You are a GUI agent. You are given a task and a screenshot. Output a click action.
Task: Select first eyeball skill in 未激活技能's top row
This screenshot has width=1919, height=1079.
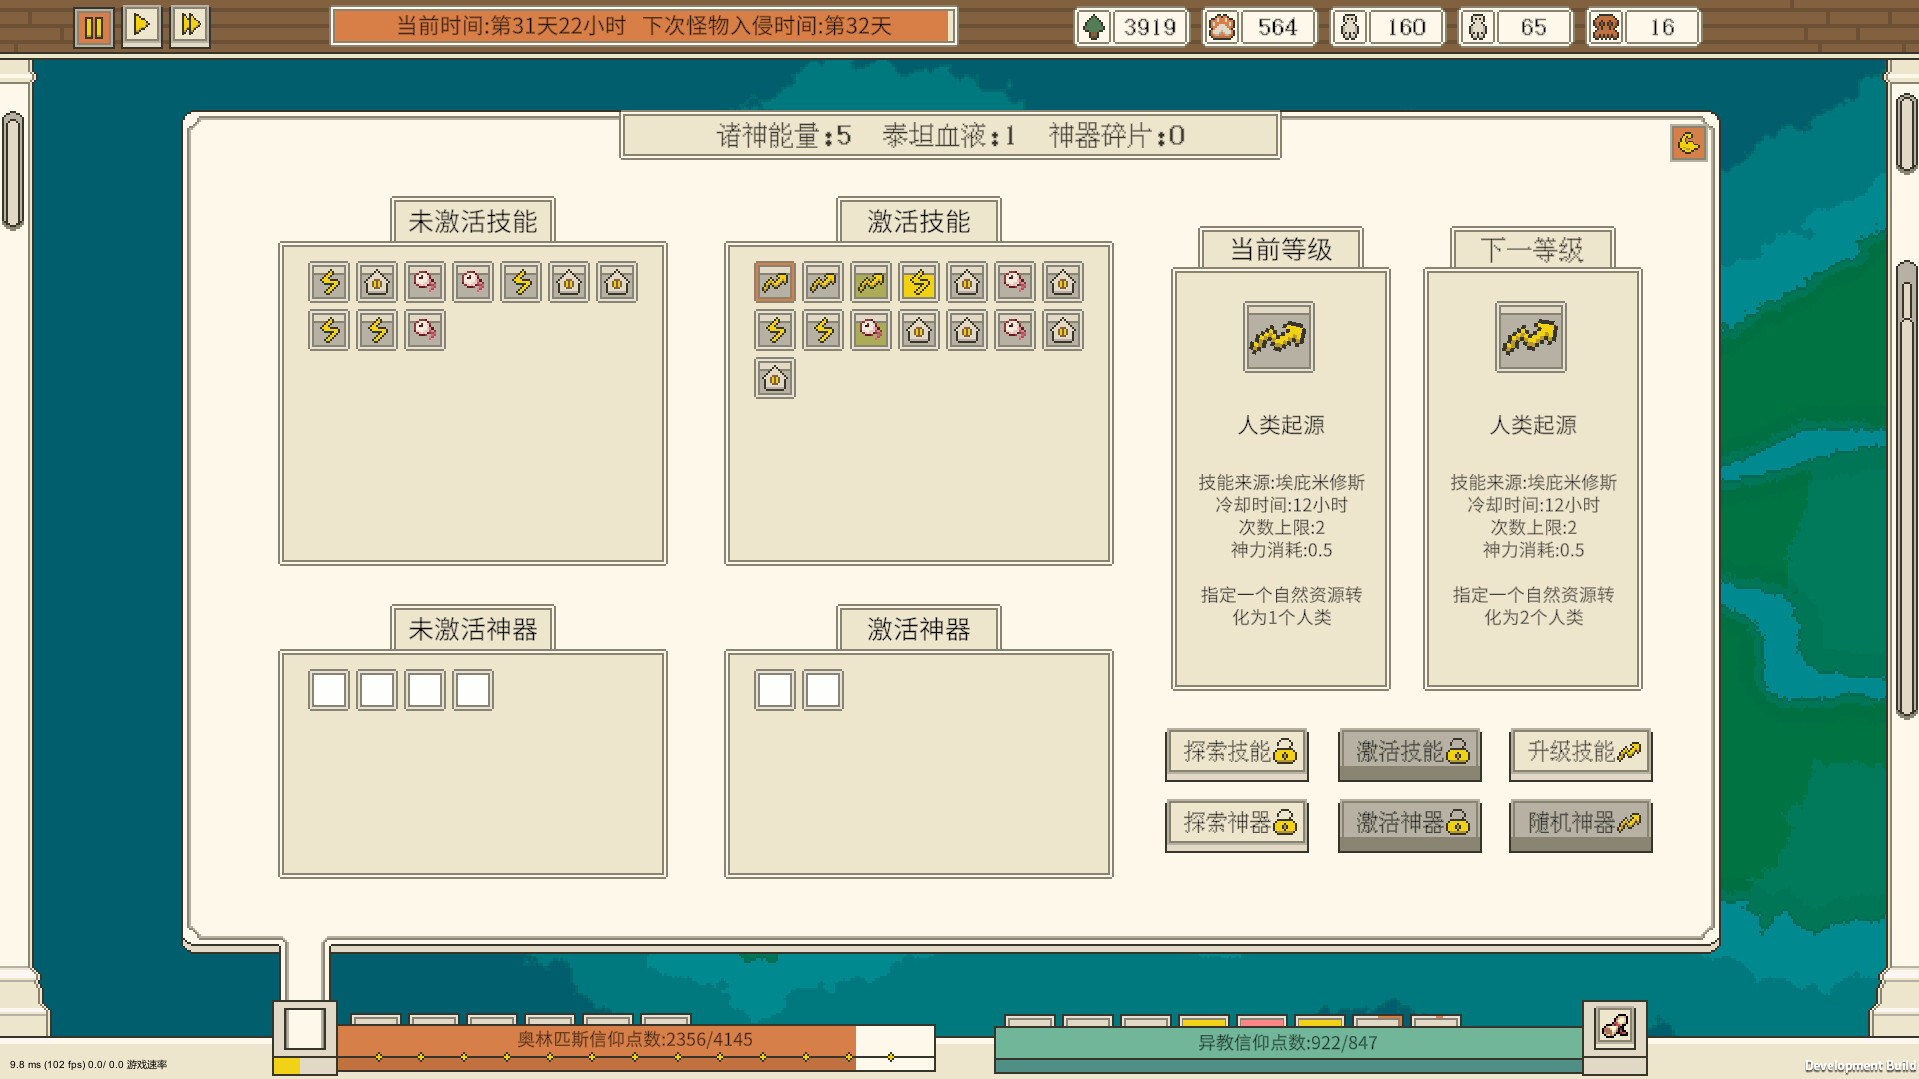(425, 283)
